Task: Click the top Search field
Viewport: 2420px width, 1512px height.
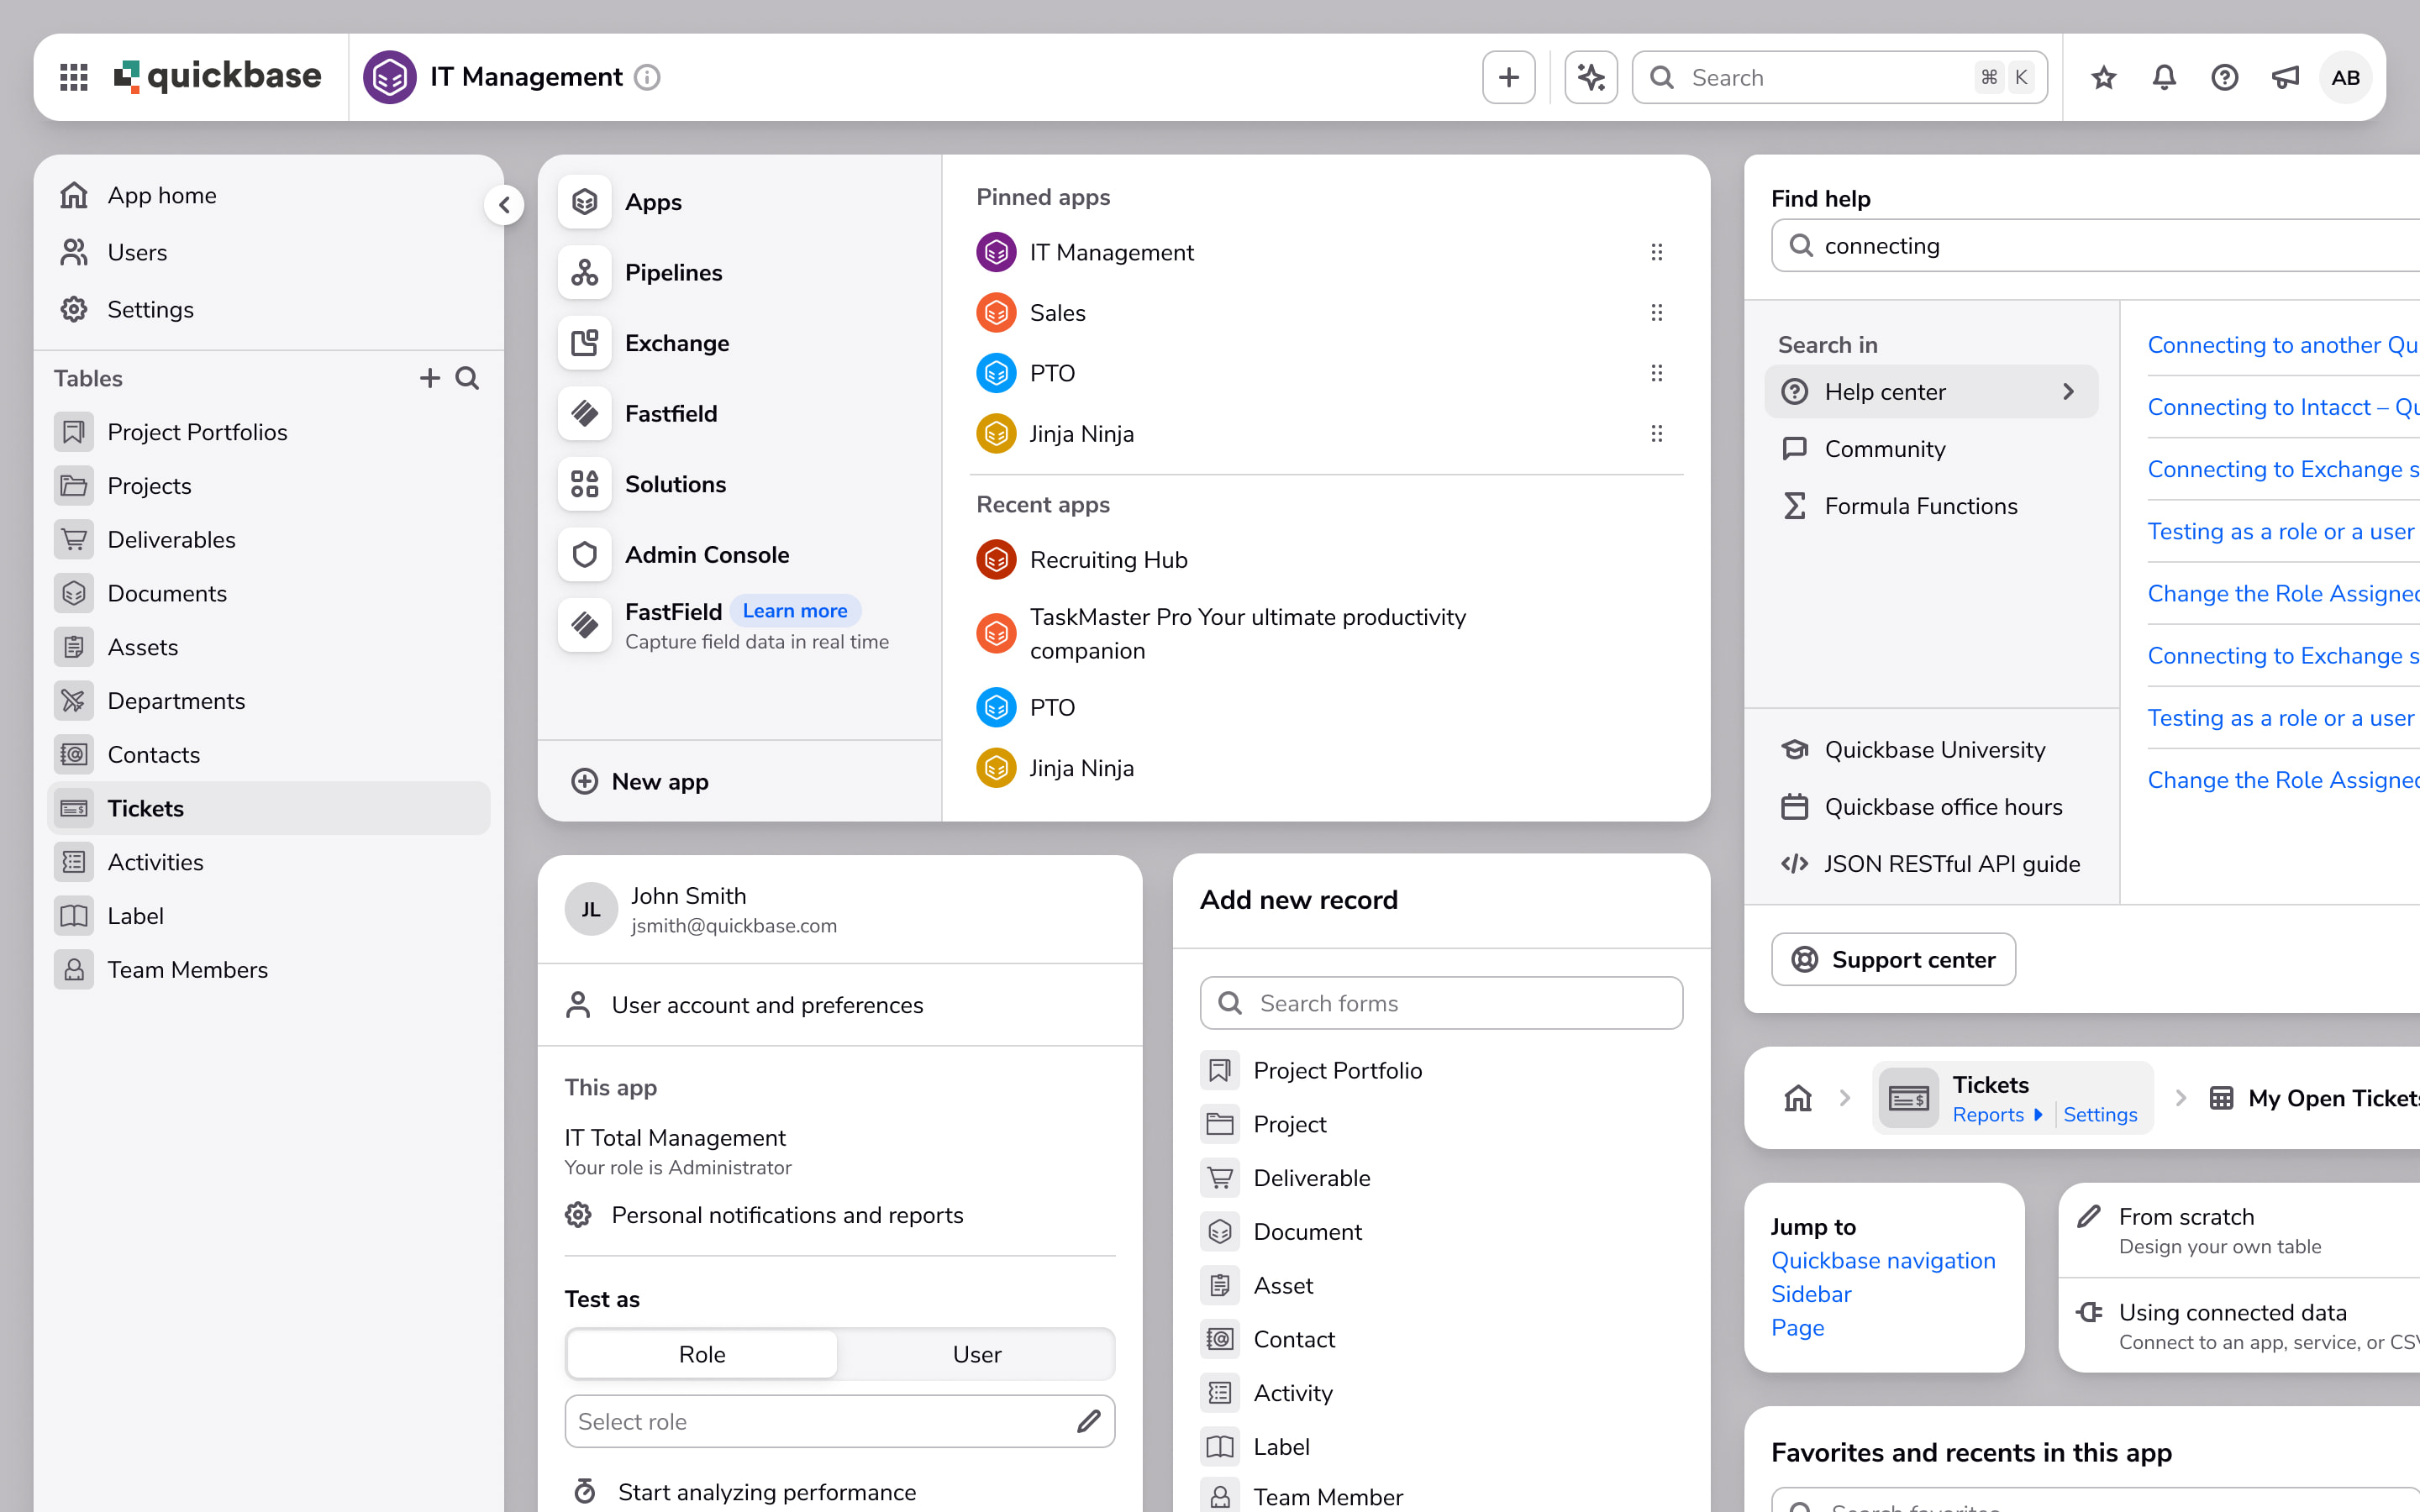Action: (x=1840, y=77)
